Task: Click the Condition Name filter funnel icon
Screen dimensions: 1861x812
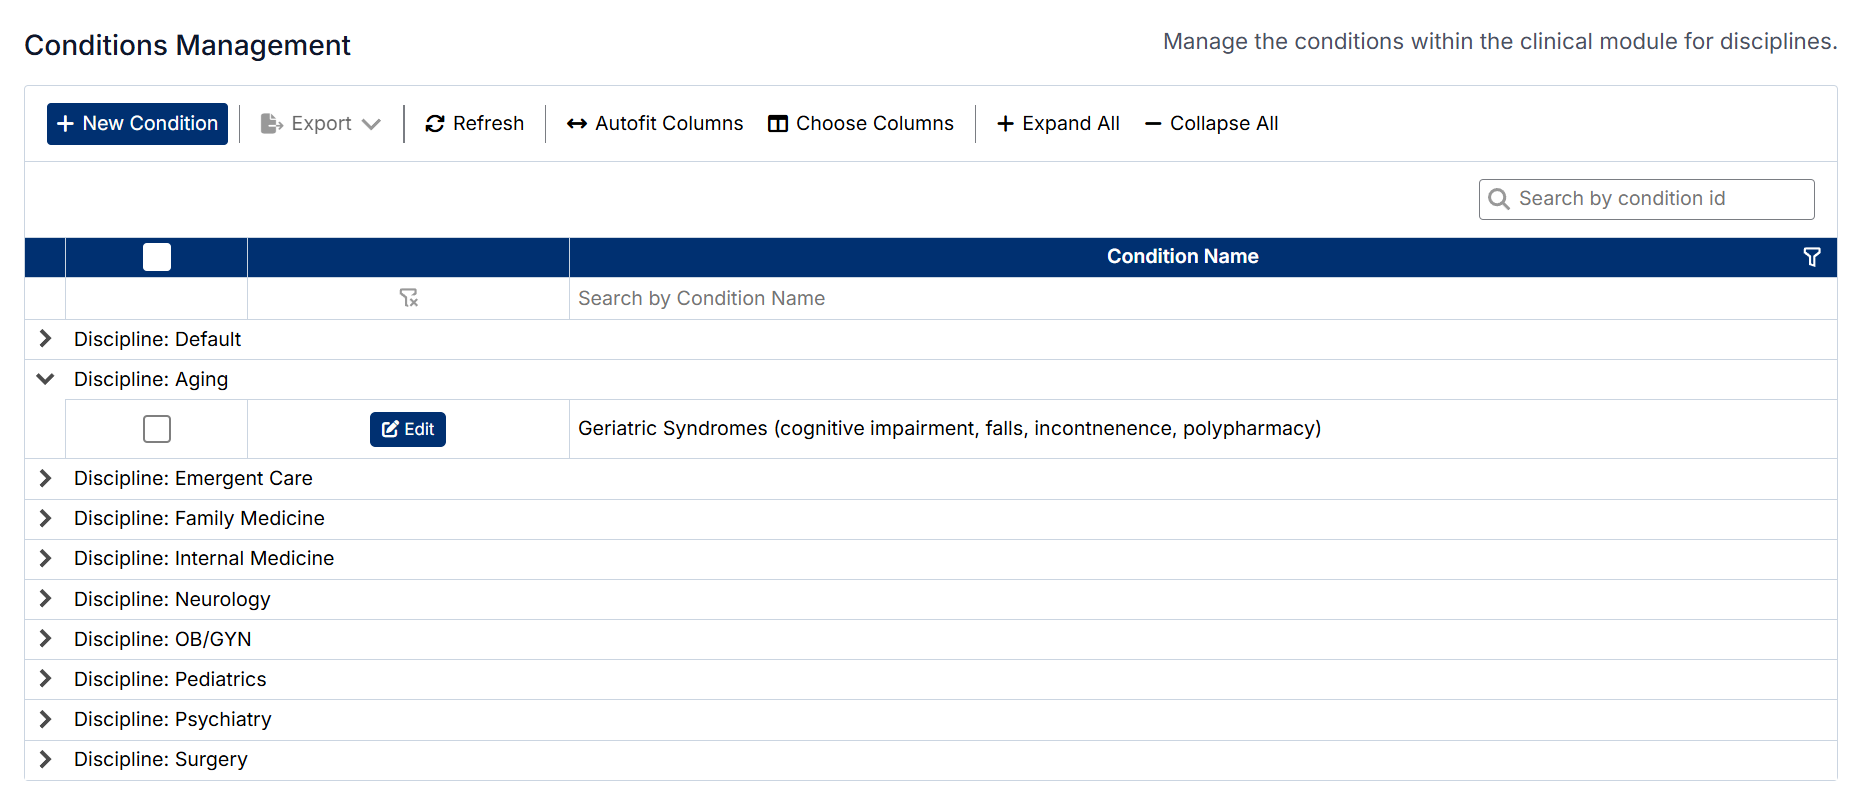Action: tap(1811, 257)
